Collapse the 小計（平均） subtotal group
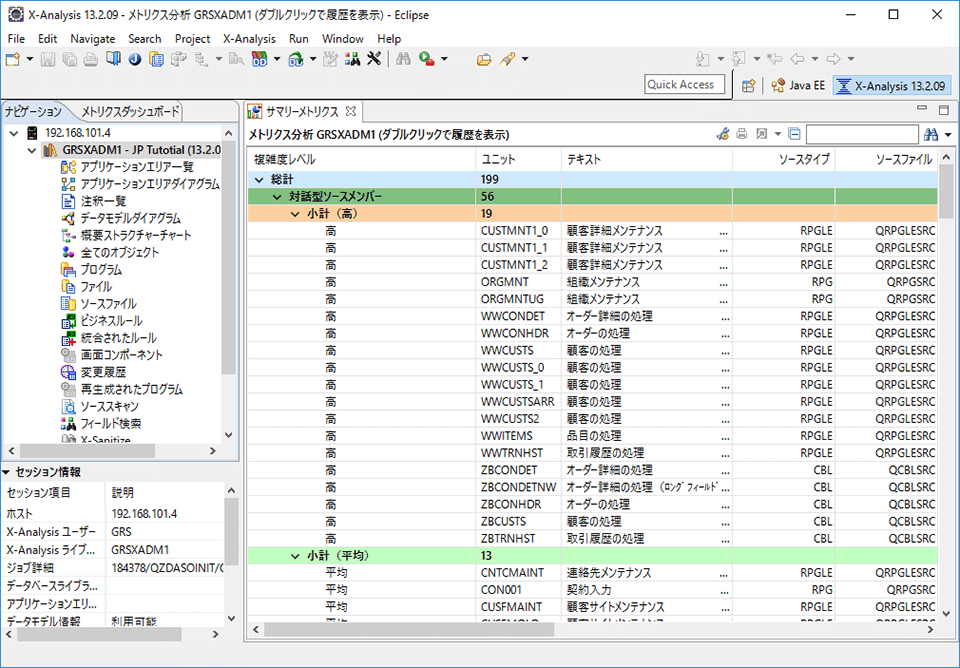Screen dimensions: 960x668 click(x=294, y=555)
